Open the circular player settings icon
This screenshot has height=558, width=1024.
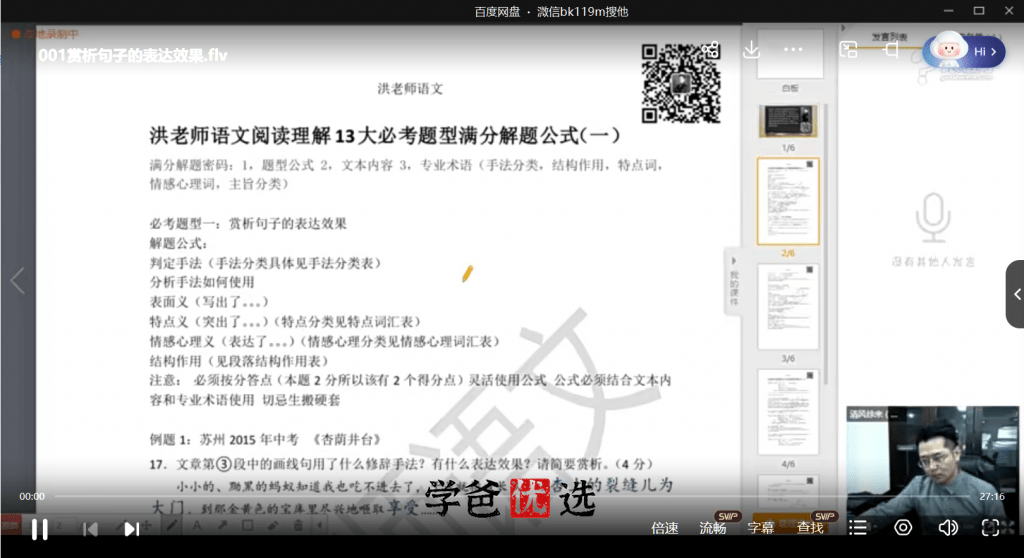coord(903,528)
